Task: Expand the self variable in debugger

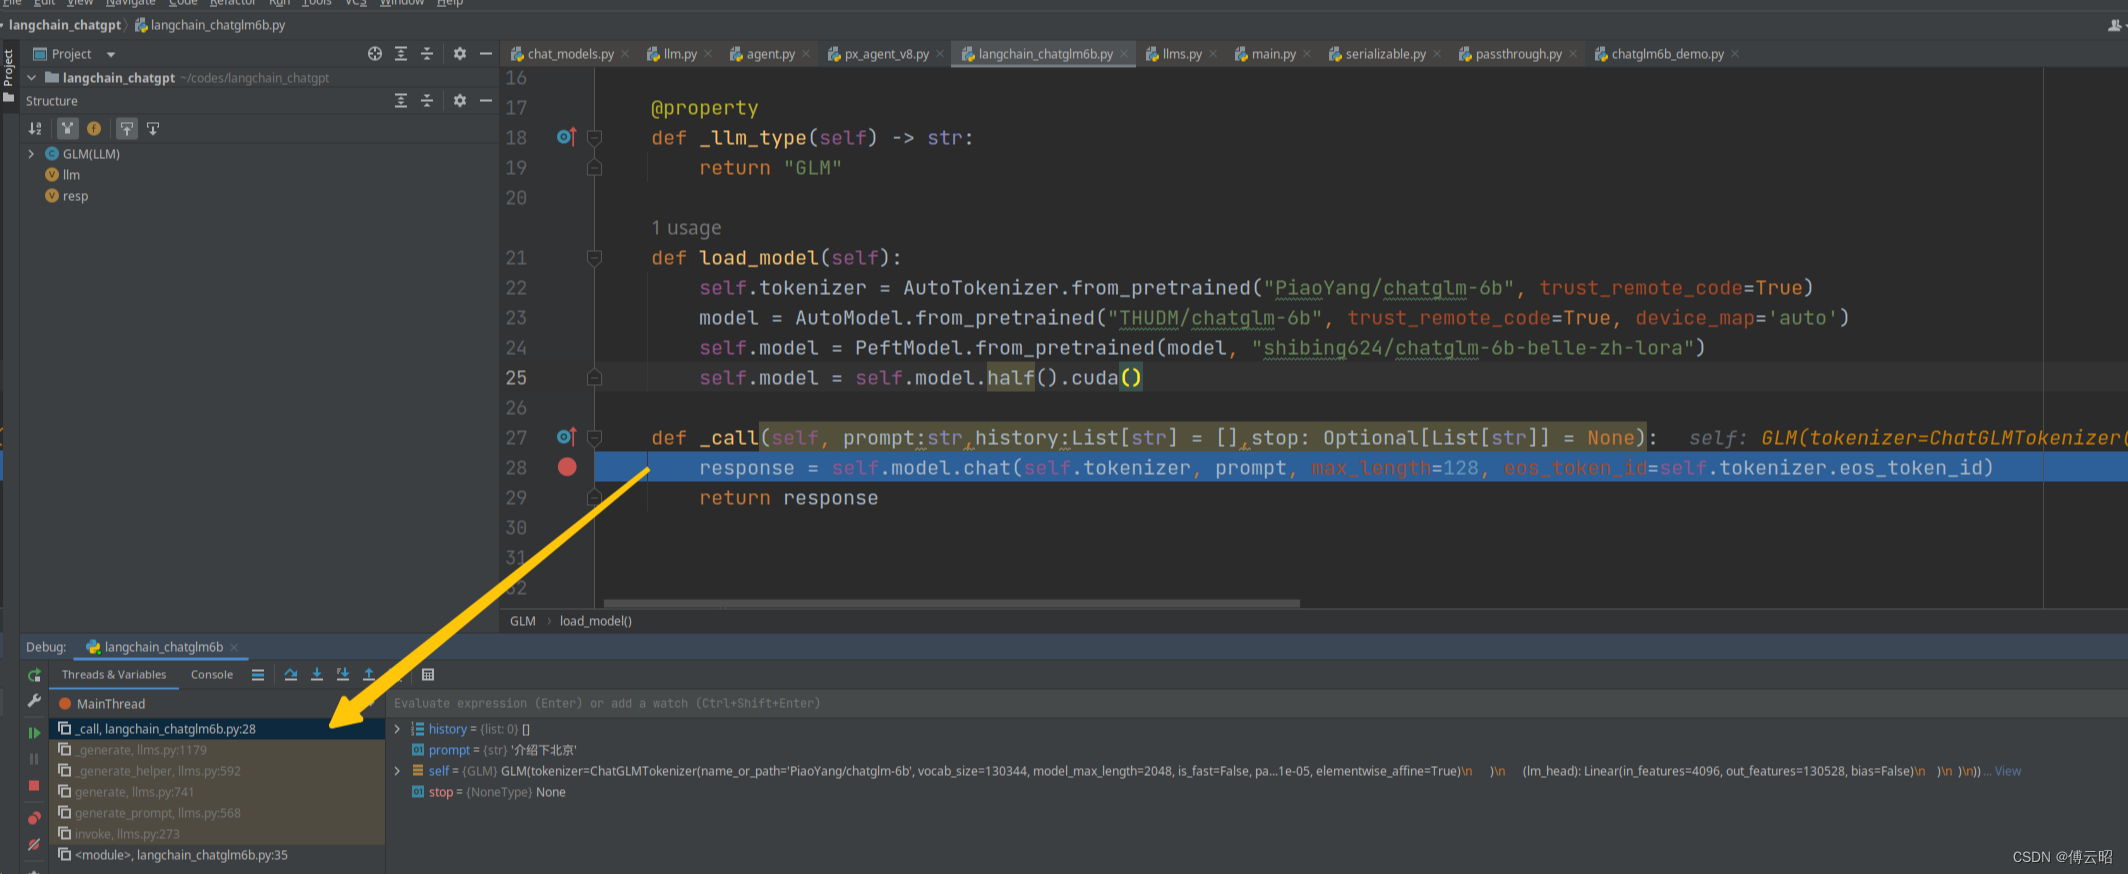Action: tap(397, 771)
